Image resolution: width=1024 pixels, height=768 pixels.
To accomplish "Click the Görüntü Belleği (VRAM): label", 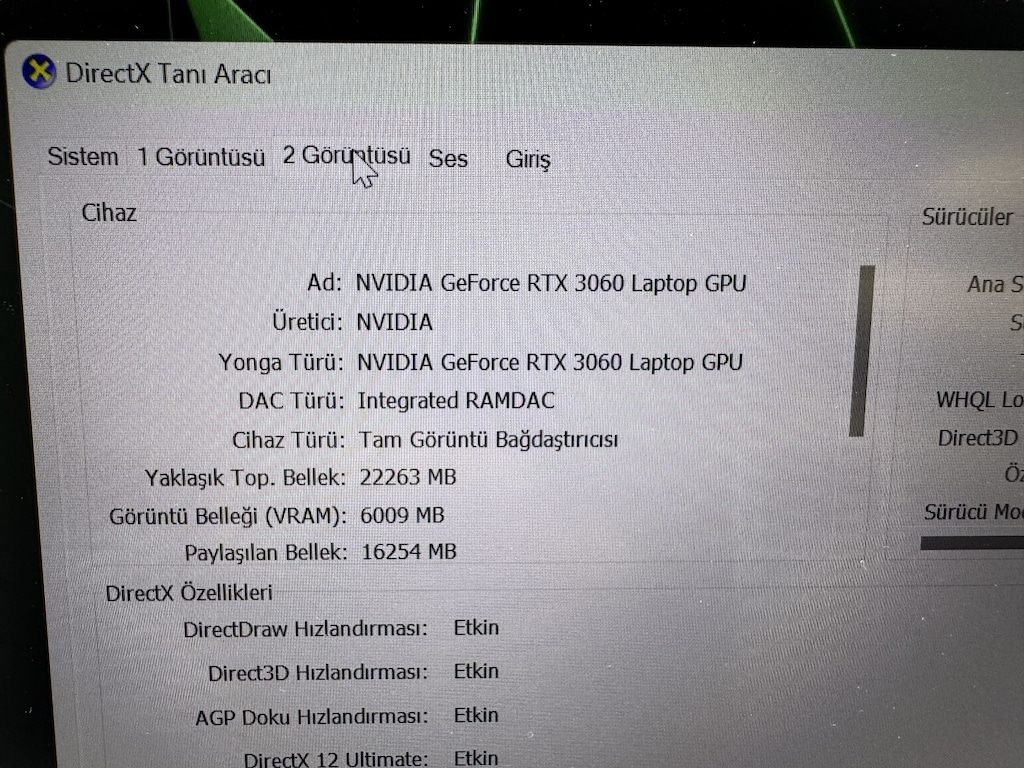I will 228,517.
